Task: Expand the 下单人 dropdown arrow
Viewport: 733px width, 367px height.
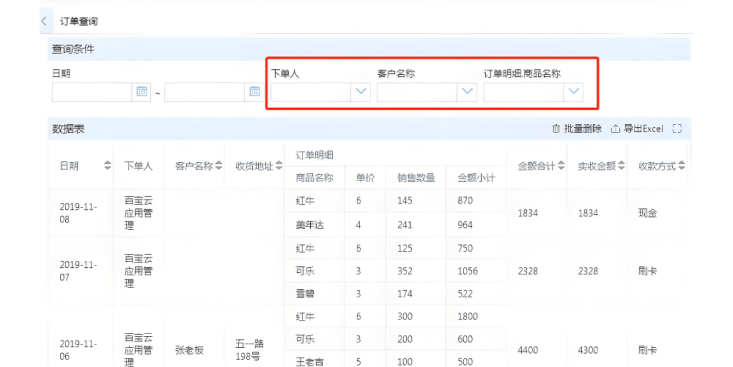Action: point(361,92)
